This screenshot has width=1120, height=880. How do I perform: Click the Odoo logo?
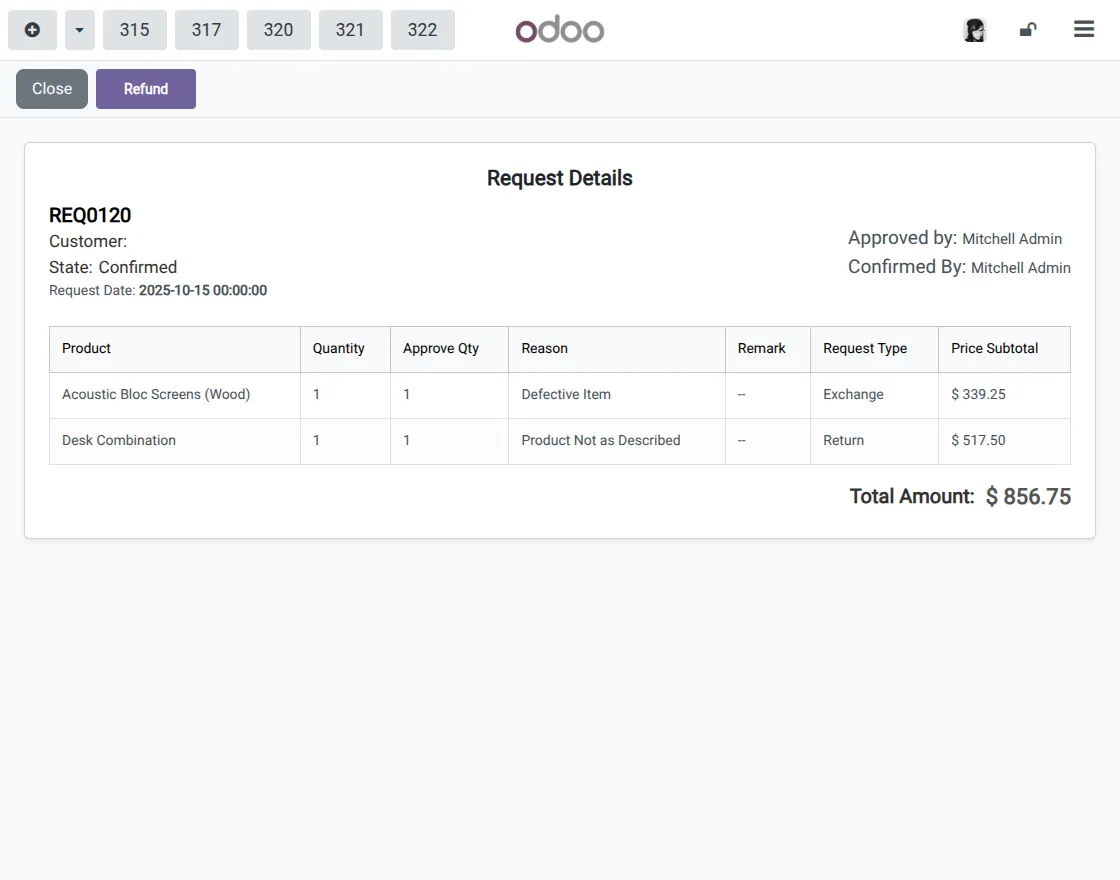click(x=559, y=29)
